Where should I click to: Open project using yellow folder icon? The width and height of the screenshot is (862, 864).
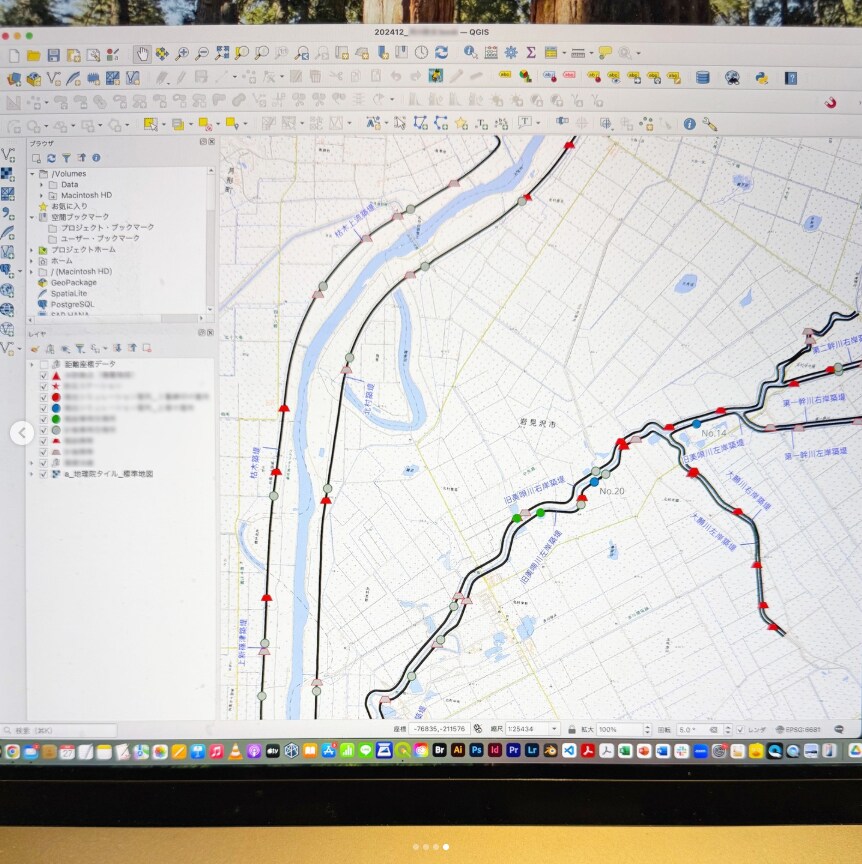pos(34,55)
